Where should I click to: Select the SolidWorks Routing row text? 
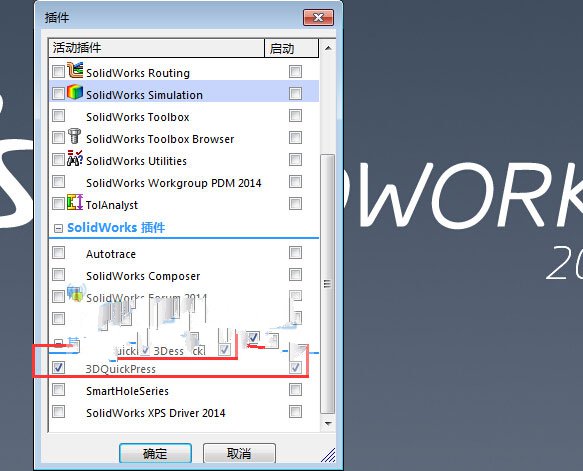coord(138,73)
